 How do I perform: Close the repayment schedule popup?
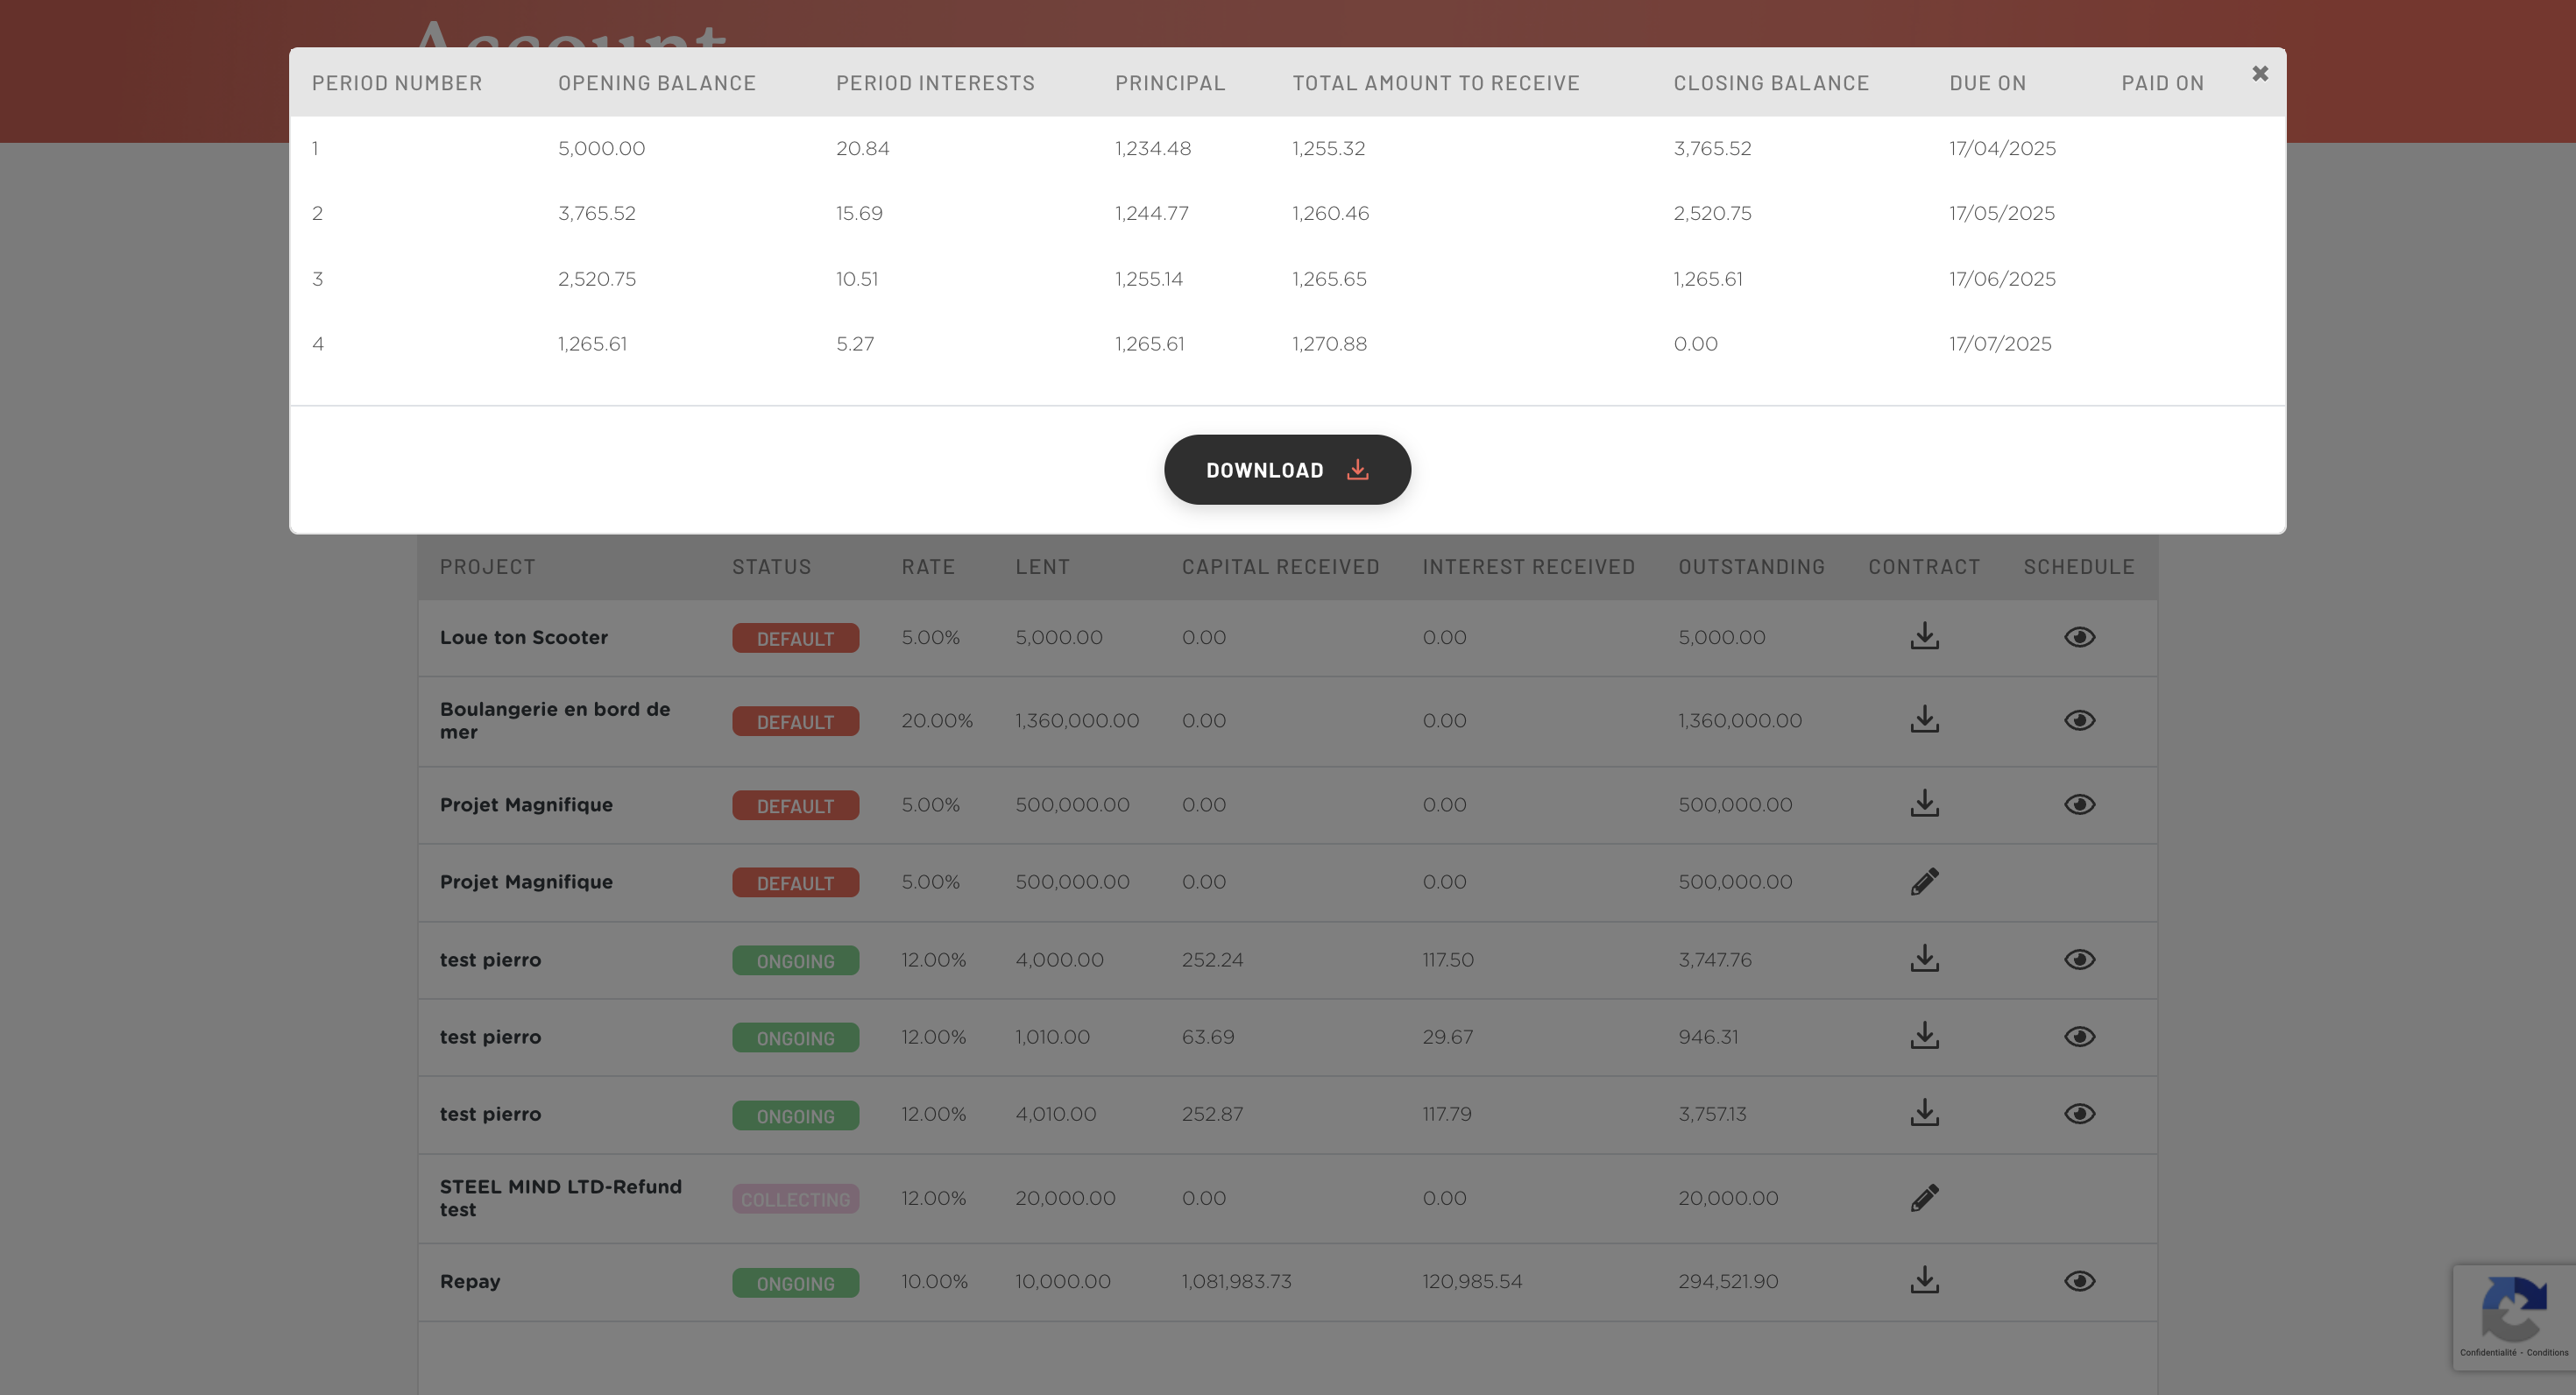(2259, 74)
